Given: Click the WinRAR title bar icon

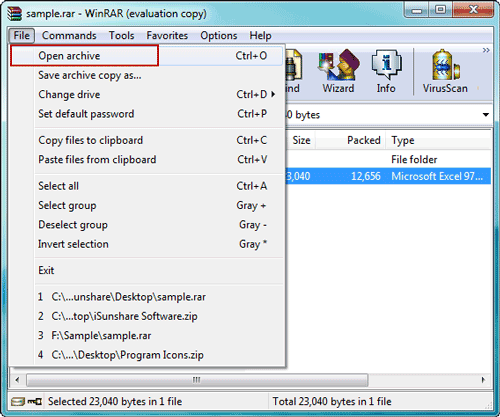Looking at the screenshot, I should pos(14,14).
